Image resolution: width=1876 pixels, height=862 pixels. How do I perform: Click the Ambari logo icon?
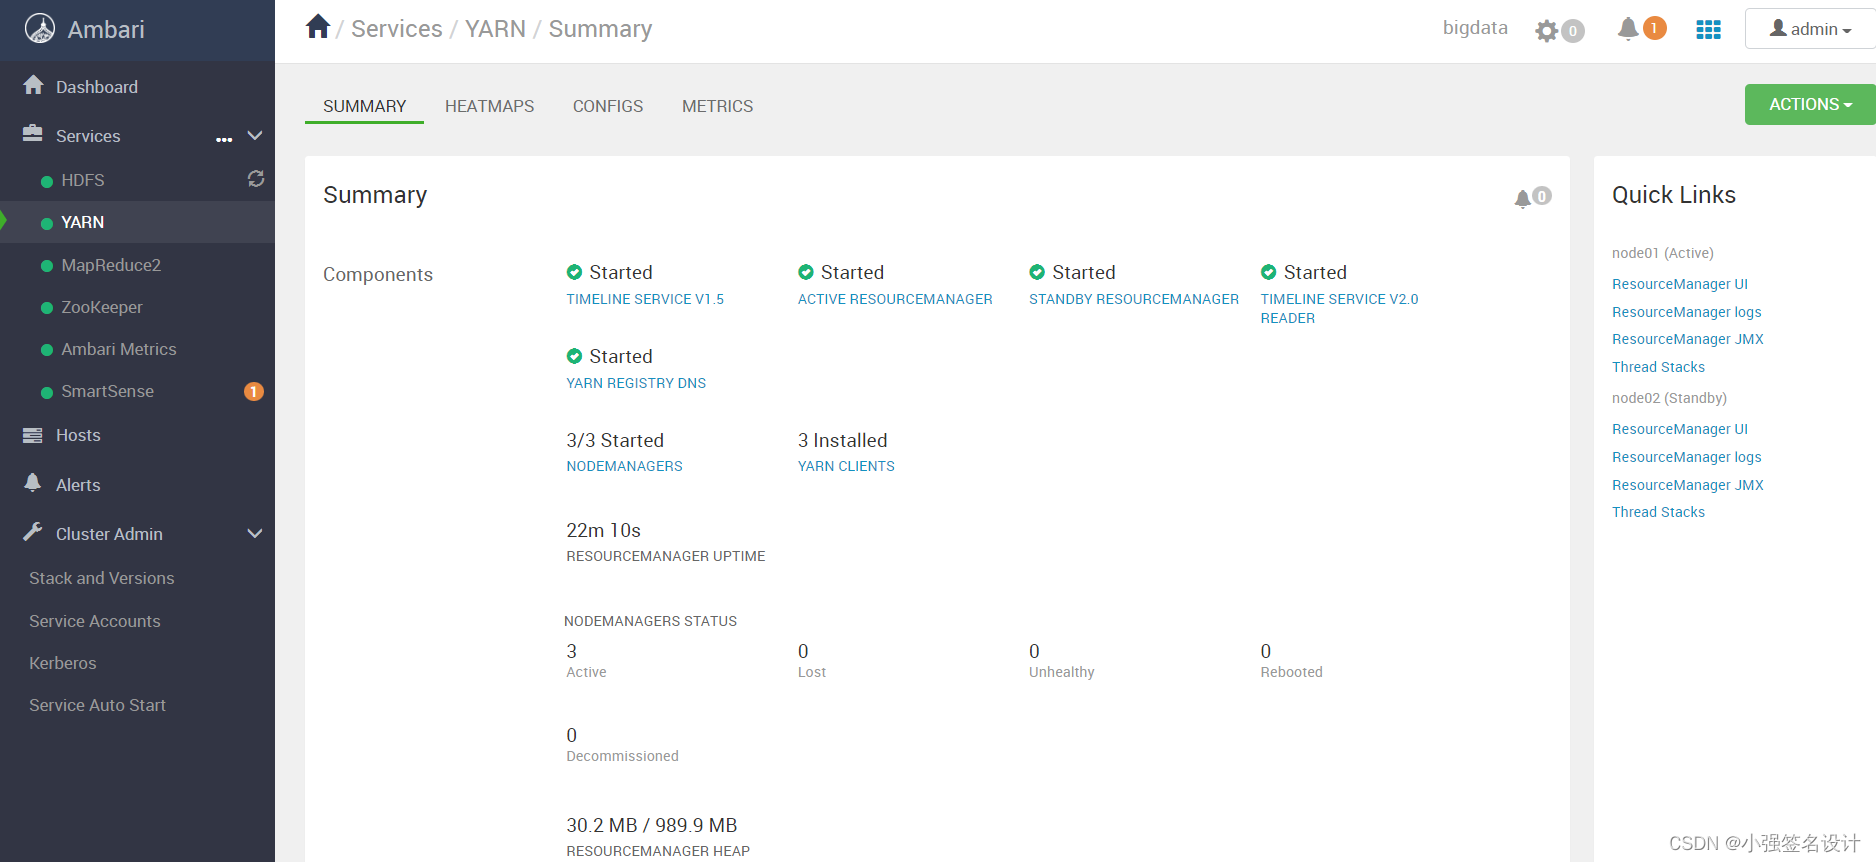[40, 29]
